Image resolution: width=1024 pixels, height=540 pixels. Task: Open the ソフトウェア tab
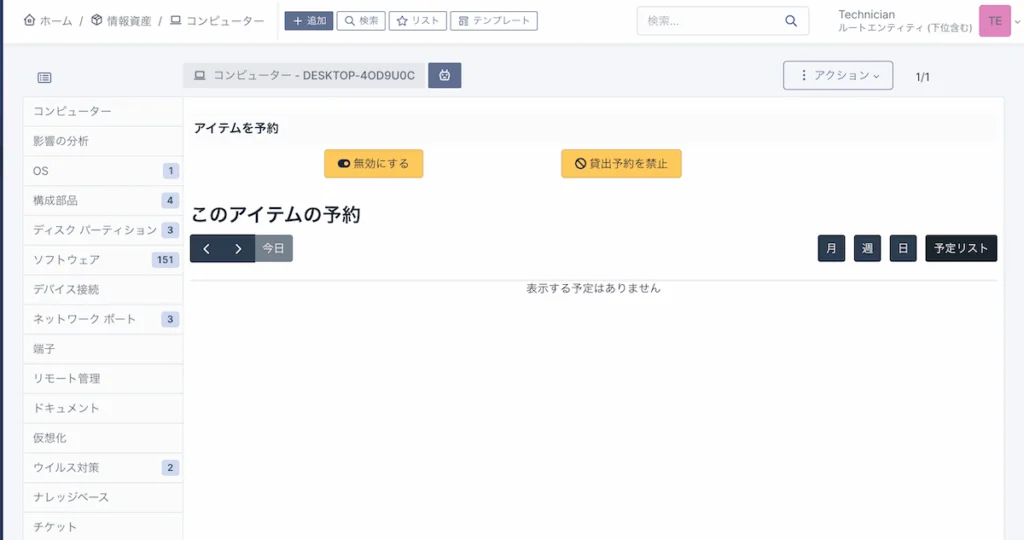point(103,260)
